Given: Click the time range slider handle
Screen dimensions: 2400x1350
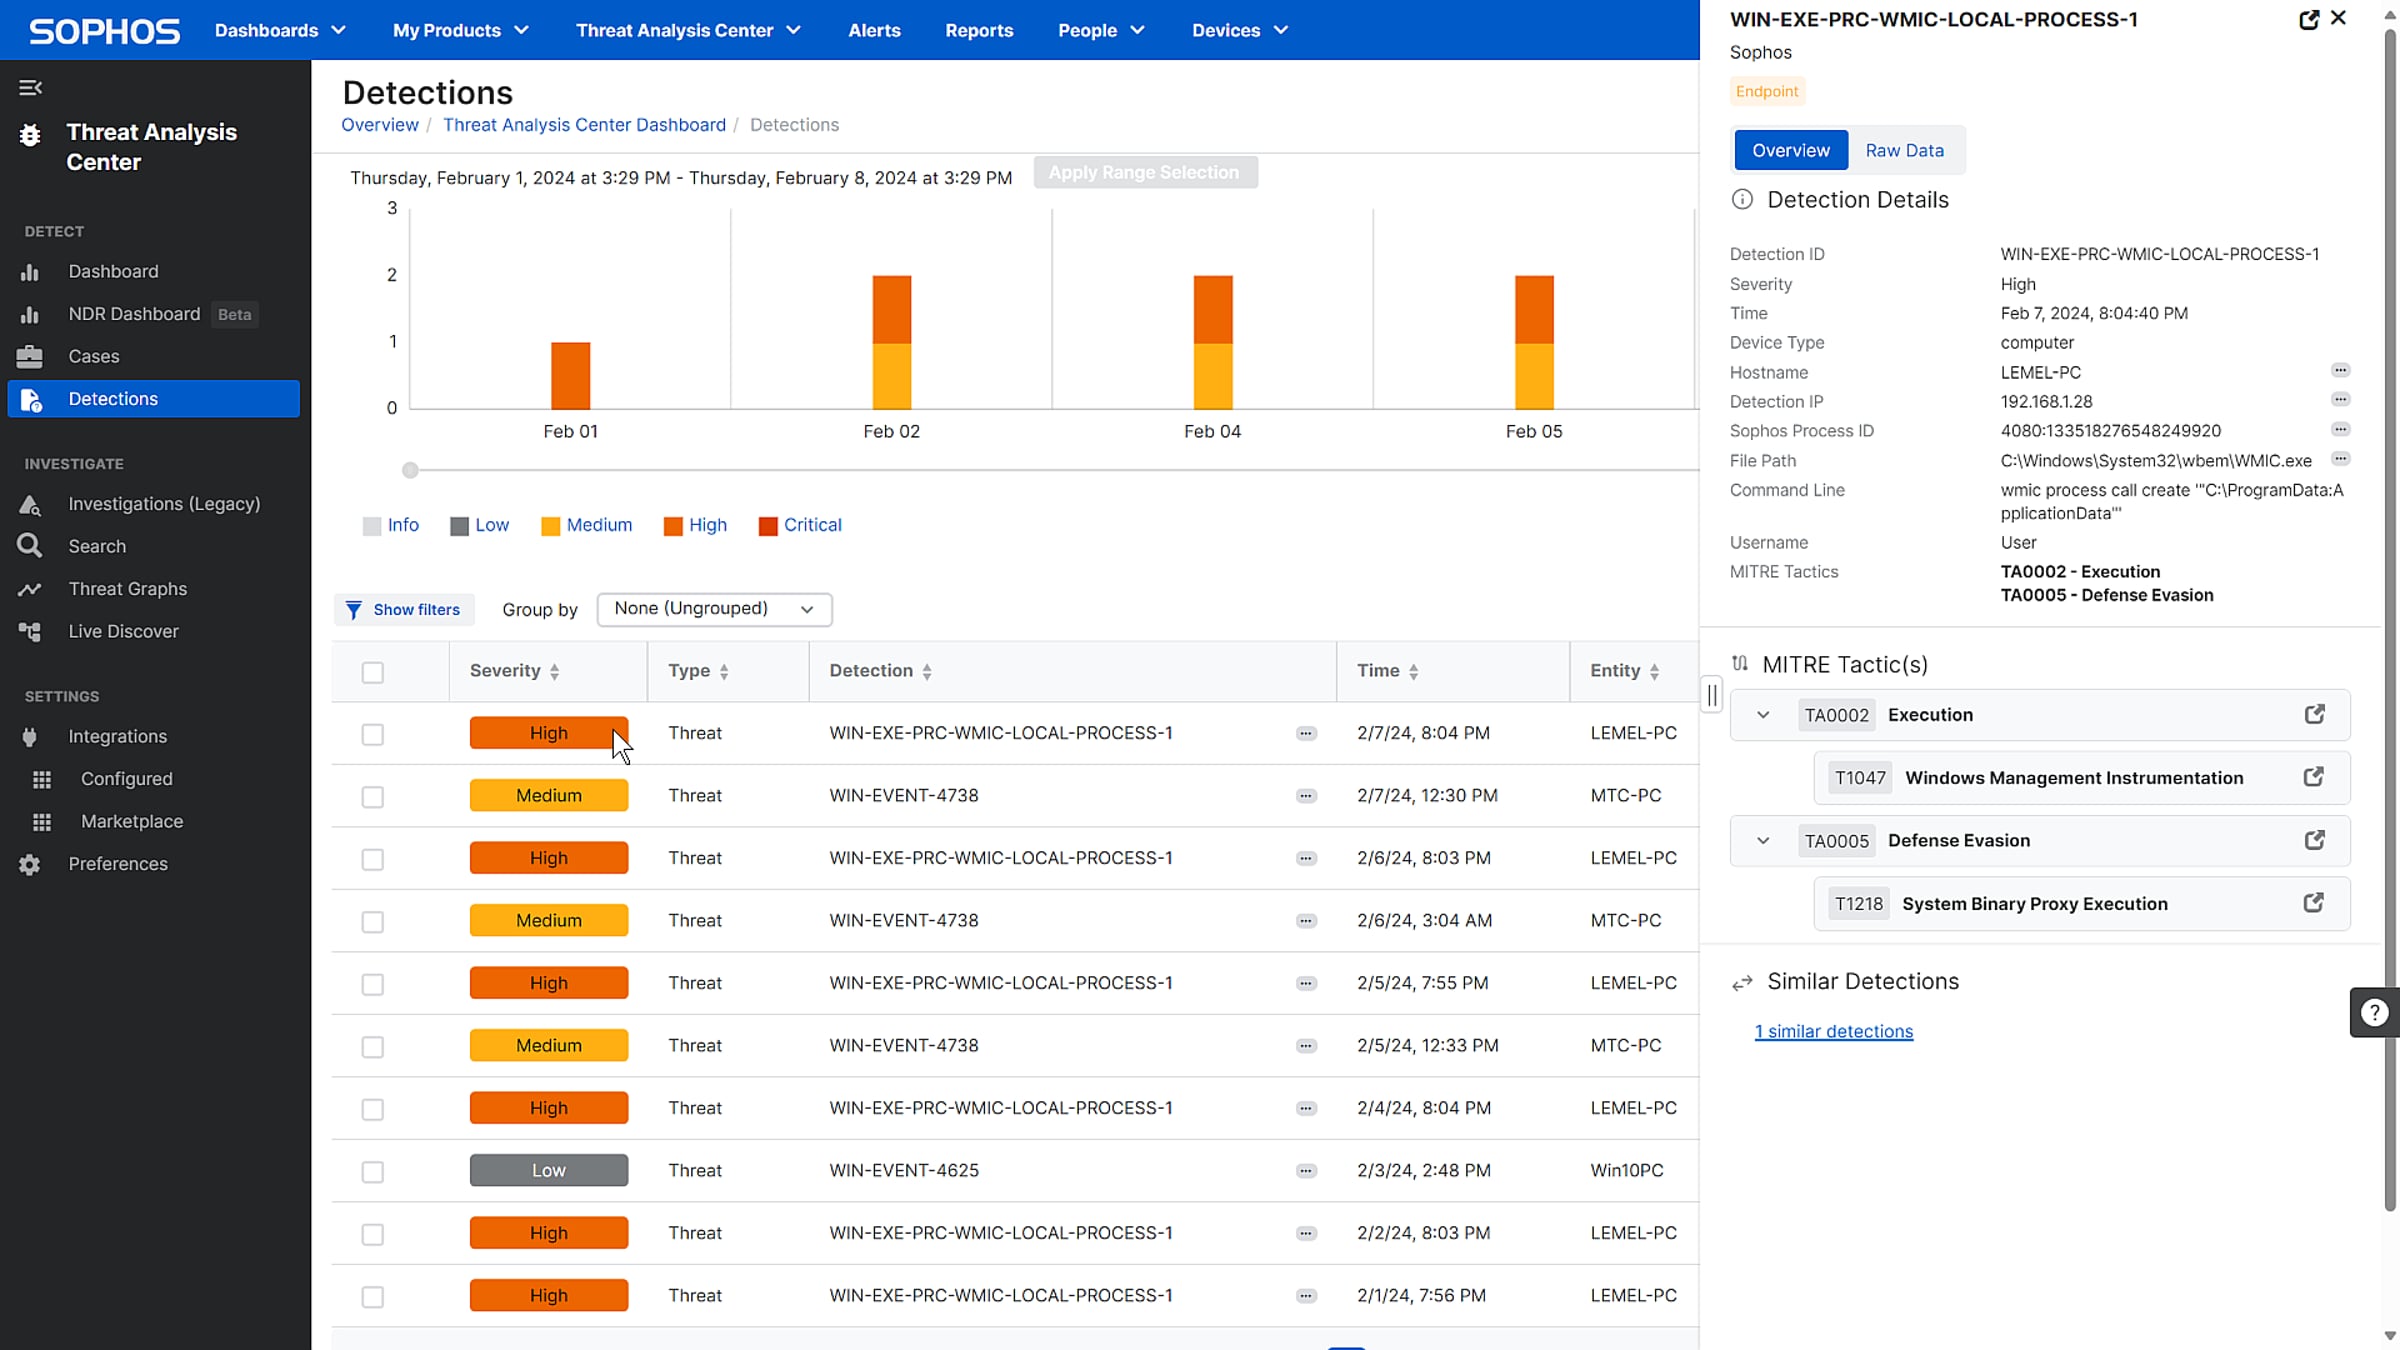Looking at the screenshot, I should [x=410, y=470].
